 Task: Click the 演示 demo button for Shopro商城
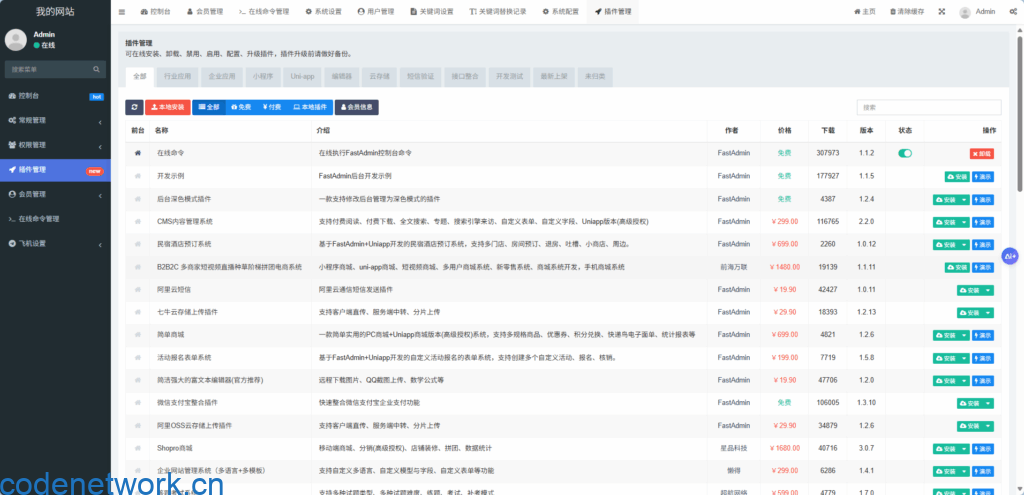coord(983,449)
